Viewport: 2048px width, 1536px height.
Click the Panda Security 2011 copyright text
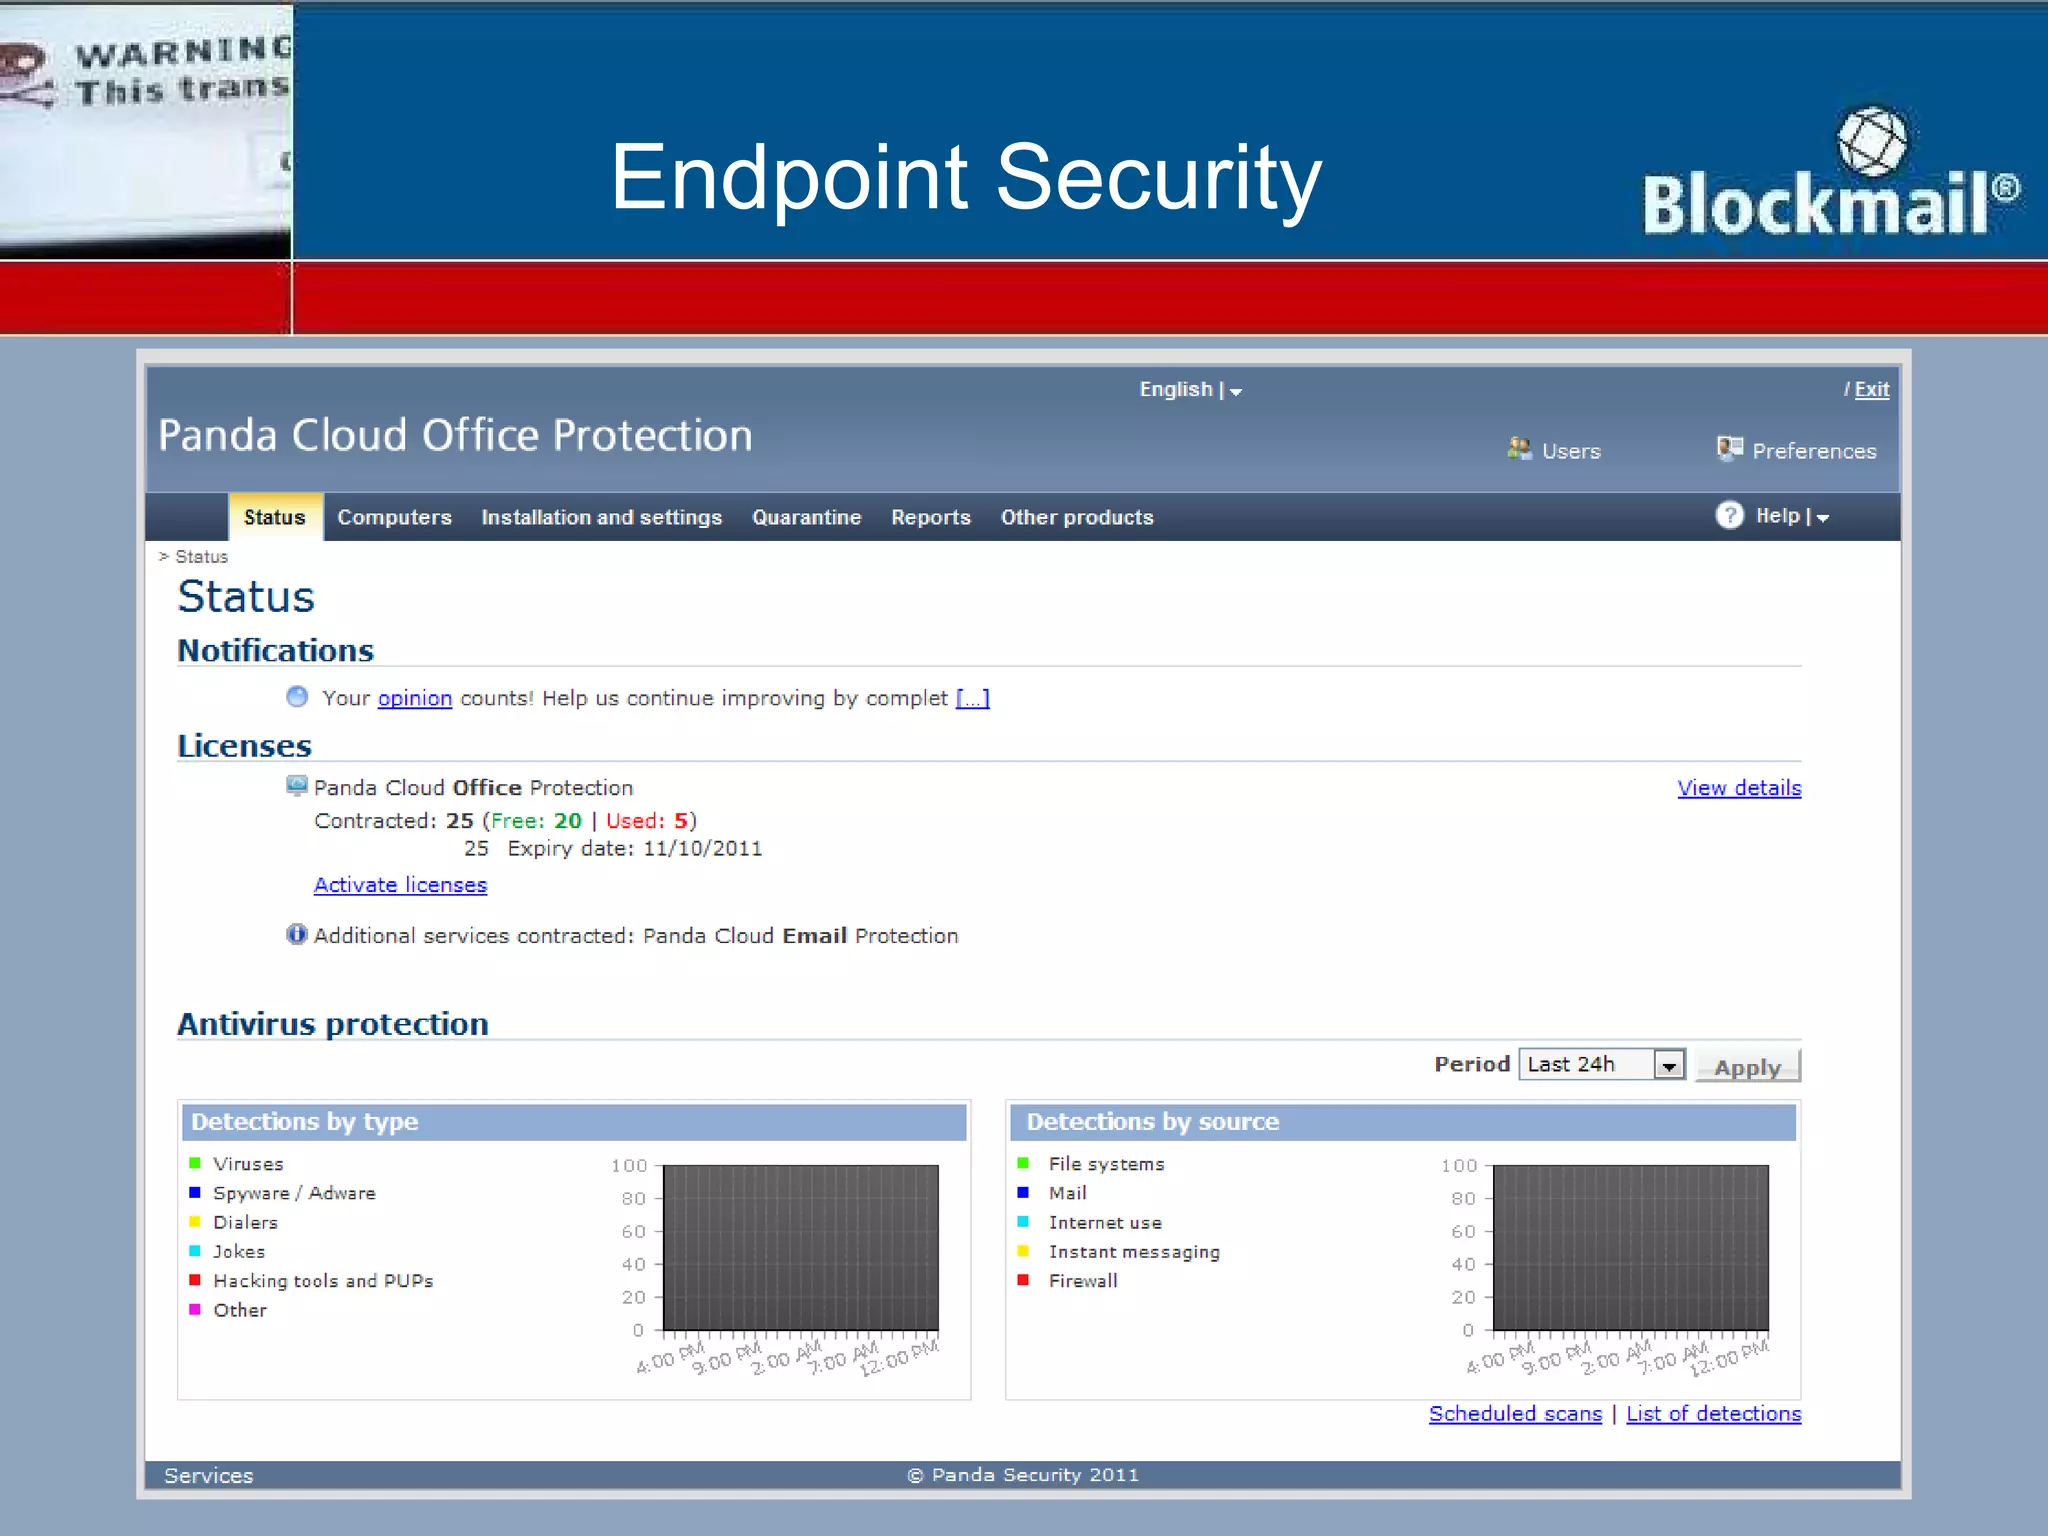tap(1023, 1475)
